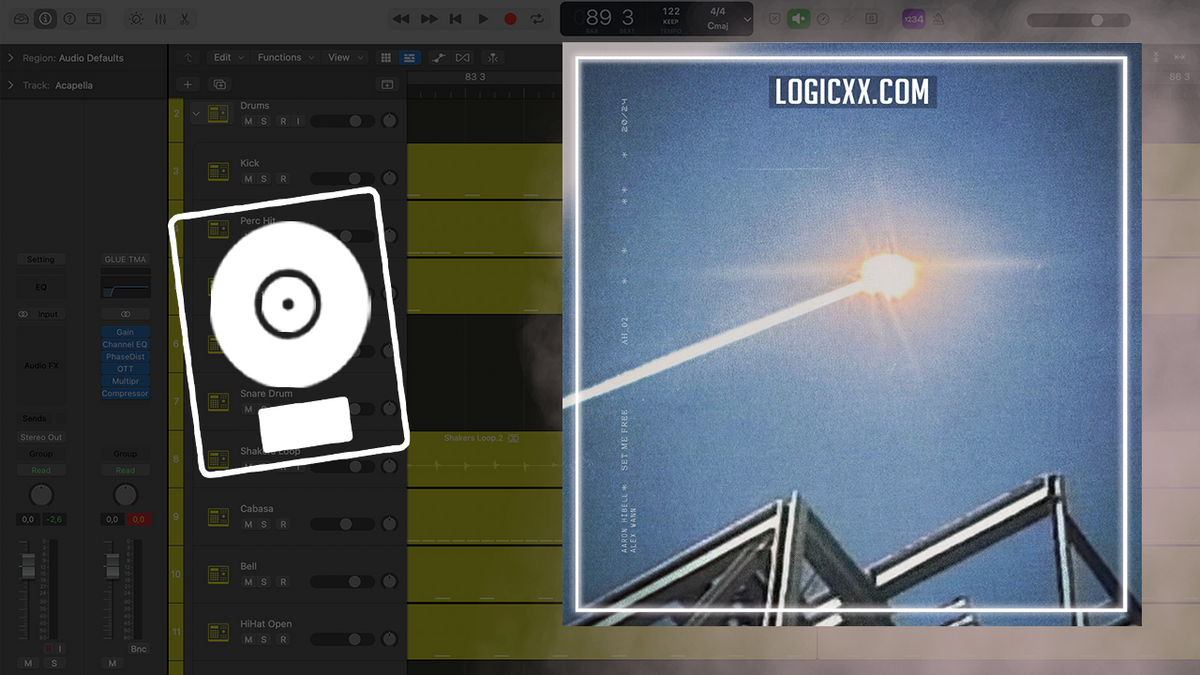Screen dimensions: 1200x675
Task: Switch to list view using the blue icon
Action: point(409,57)
